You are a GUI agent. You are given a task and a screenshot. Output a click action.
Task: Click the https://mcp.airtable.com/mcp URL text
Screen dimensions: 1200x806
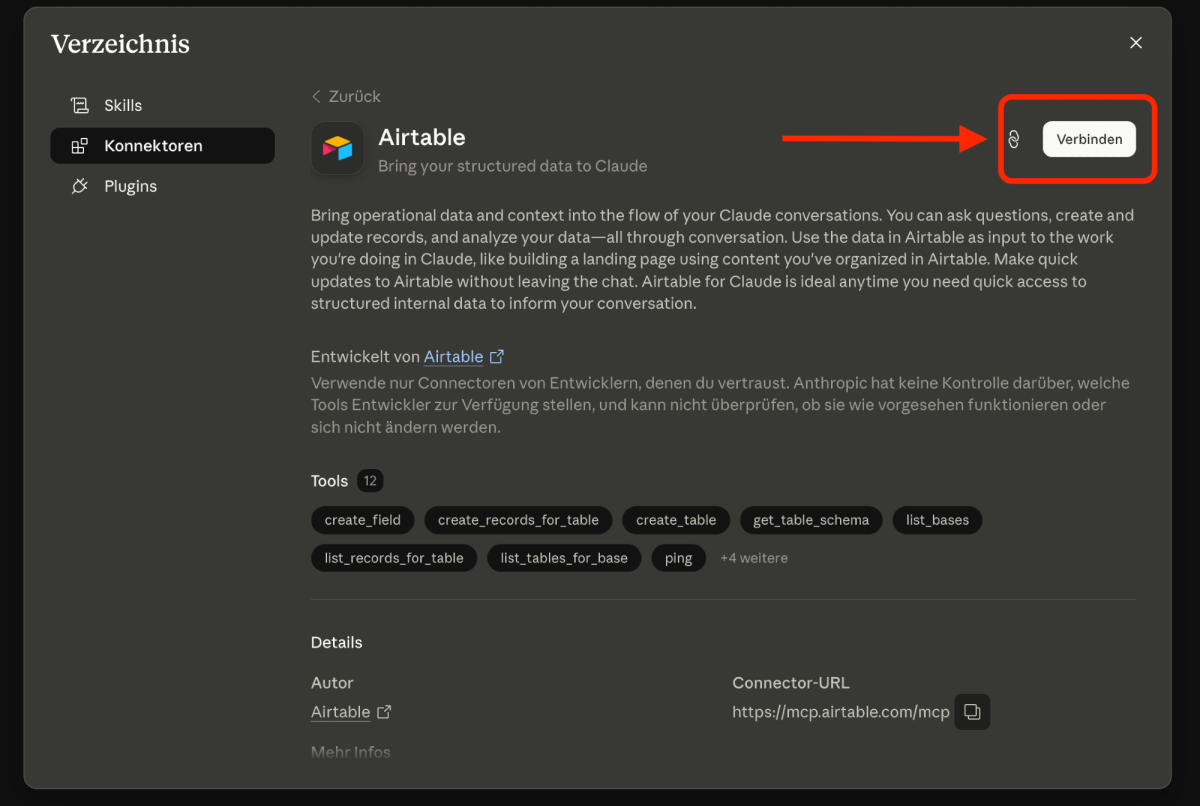[841, 712]
